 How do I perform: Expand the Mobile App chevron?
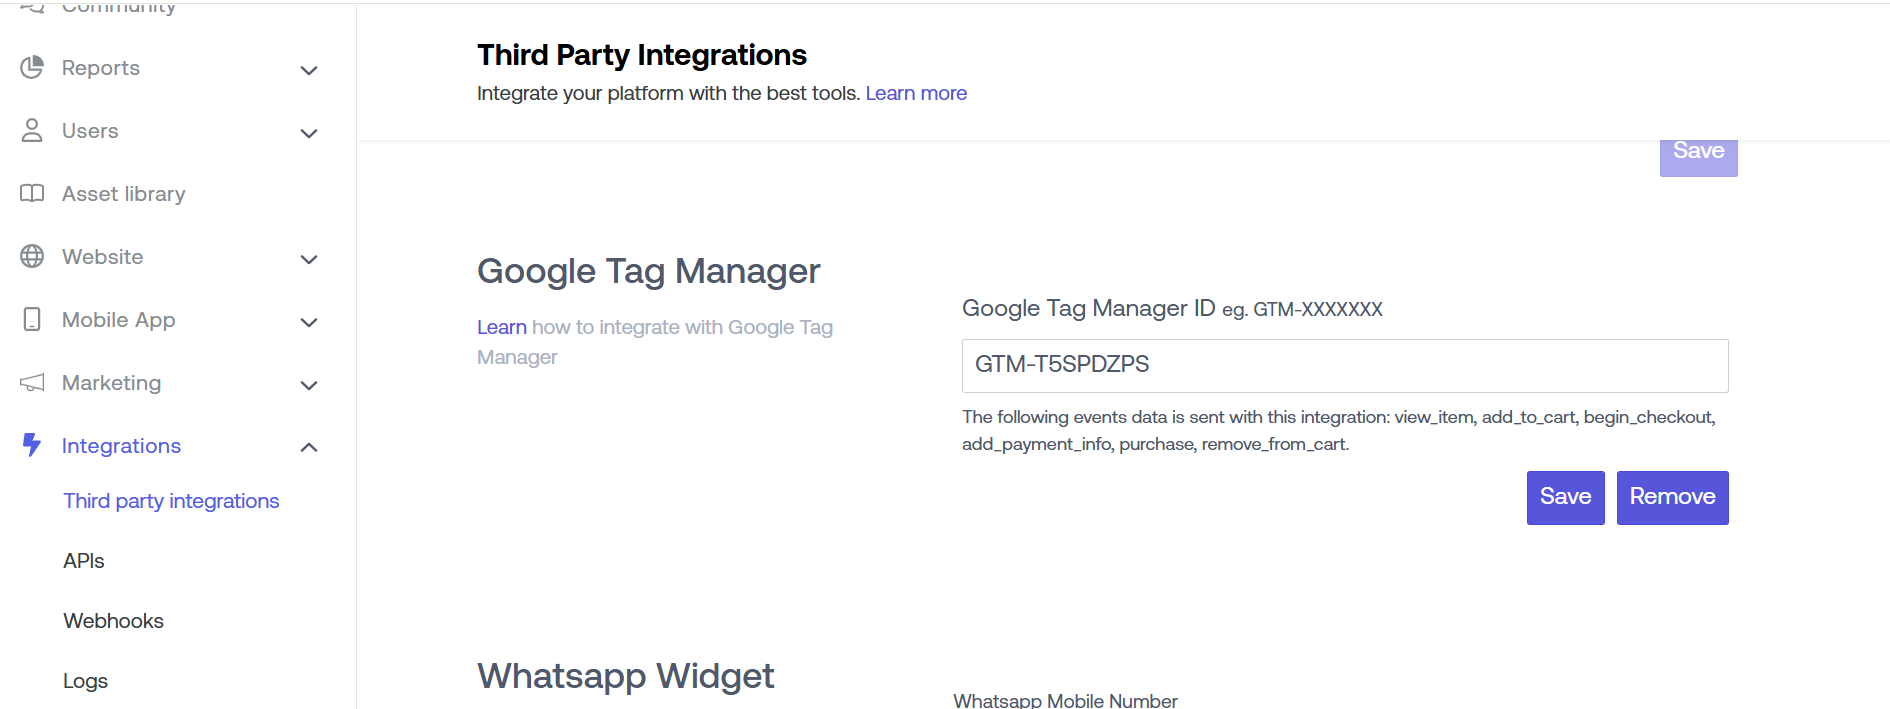pyautogui.click(x=309, y=322)
